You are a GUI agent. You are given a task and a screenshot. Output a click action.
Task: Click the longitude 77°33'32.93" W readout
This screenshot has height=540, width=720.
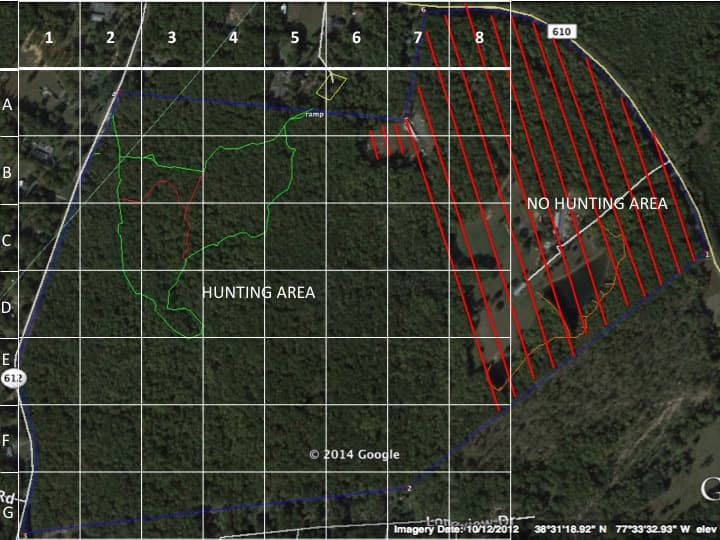651,529
